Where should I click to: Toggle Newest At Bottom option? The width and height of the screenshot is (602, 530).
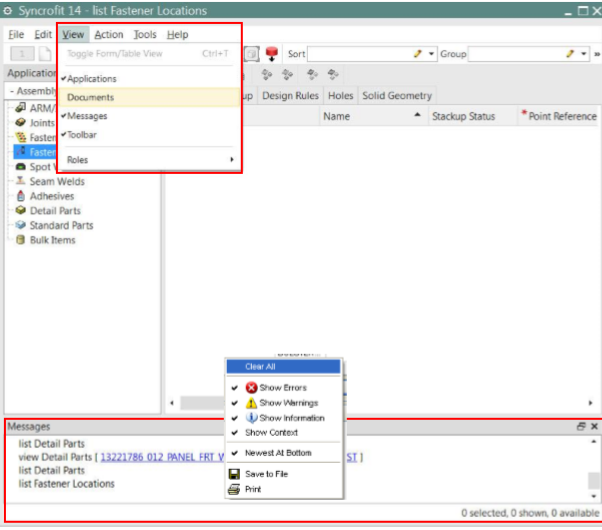click(x=283, y=453)
